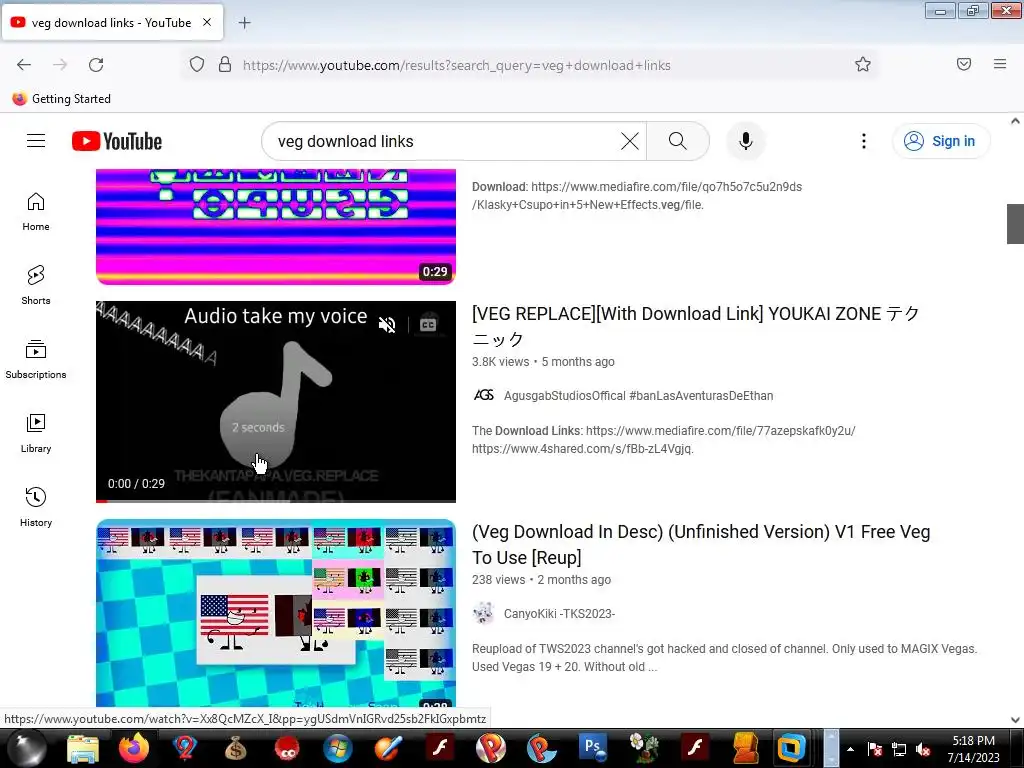Open the flags checkerboard video thumbnail
1024x768 pixels.
click(276, 613)
